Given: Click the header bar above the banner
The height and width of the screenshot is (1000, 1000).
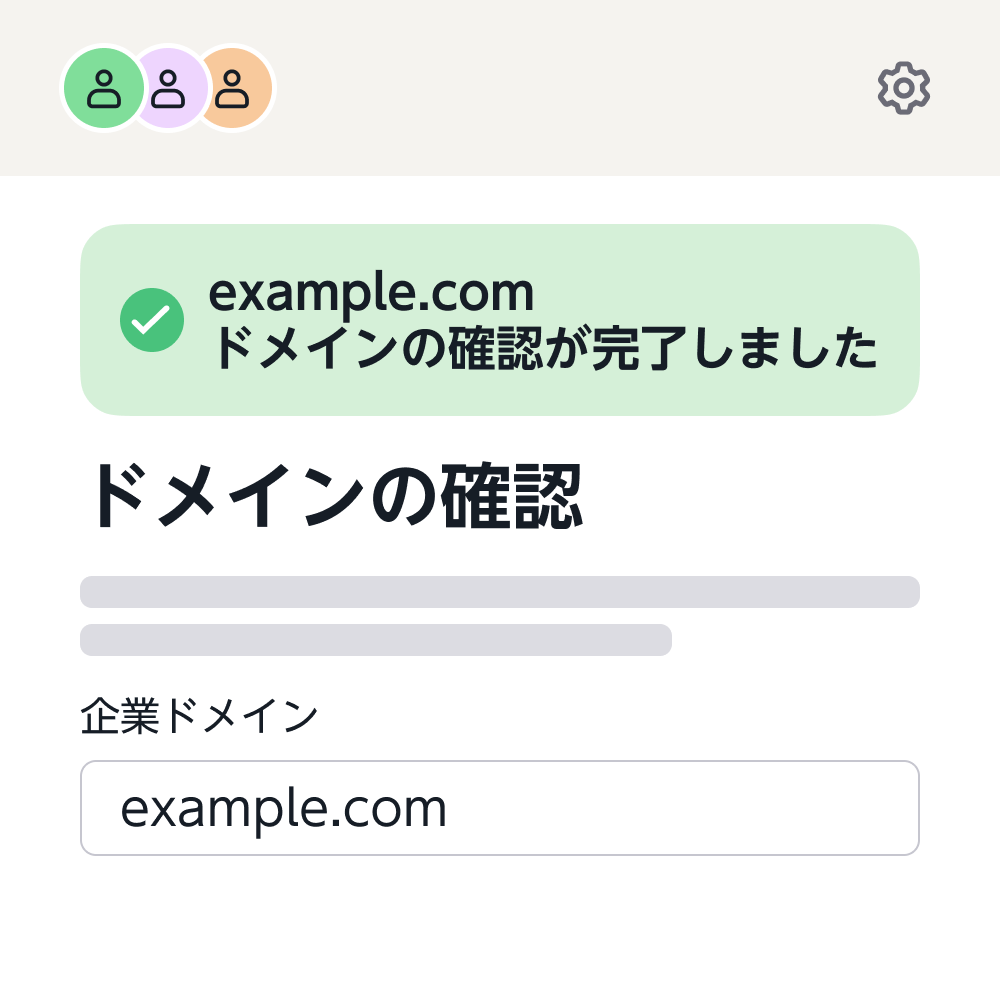Looking at the screenshot, I should tap(550, 88).
